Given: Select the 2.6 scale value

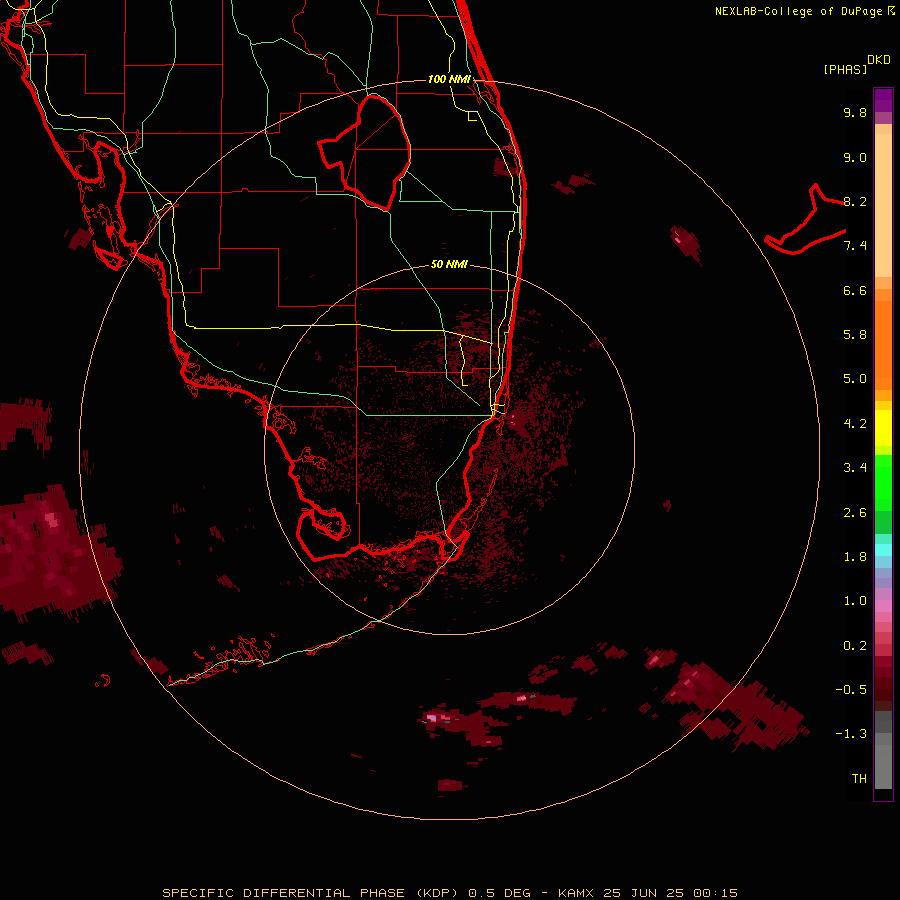Looking at the screenshot, I should [855, 513].
